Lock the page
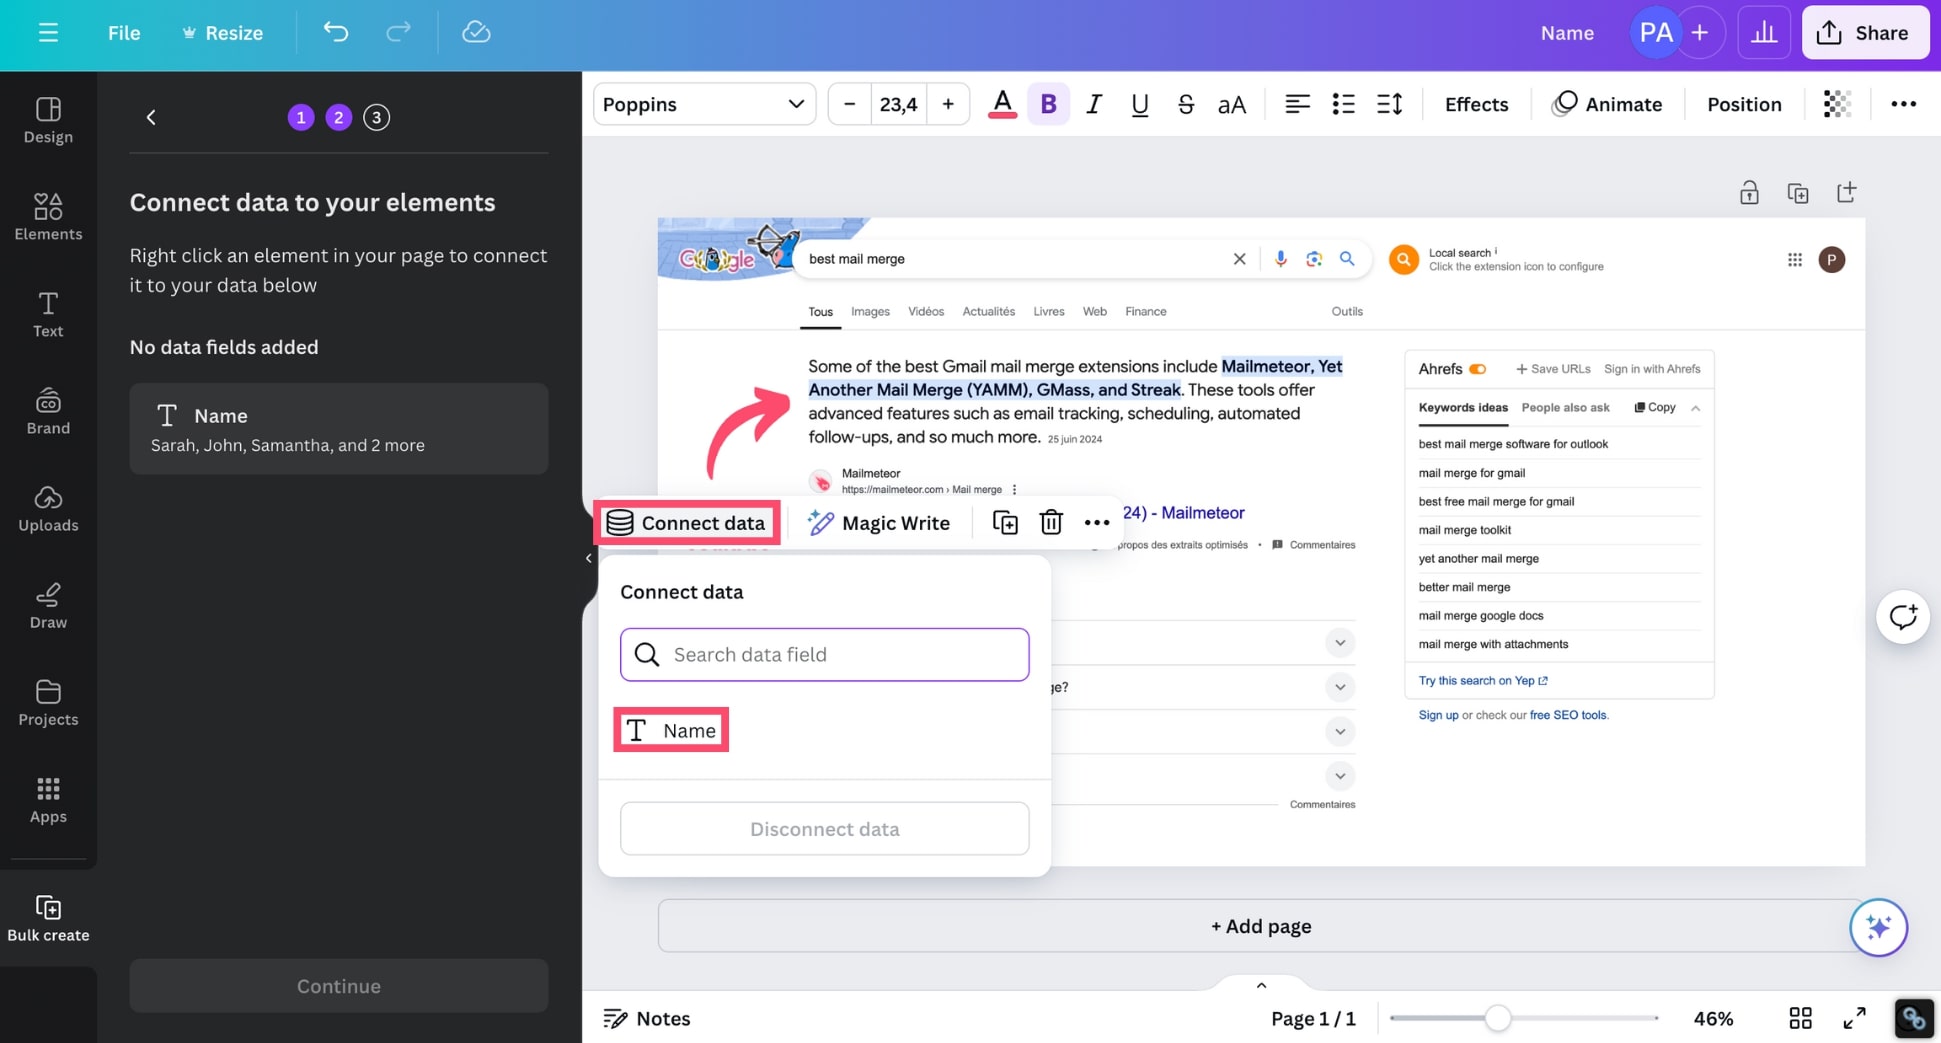Image resolution: width=1941 pixels, height=1043 pixels. 1749,193
